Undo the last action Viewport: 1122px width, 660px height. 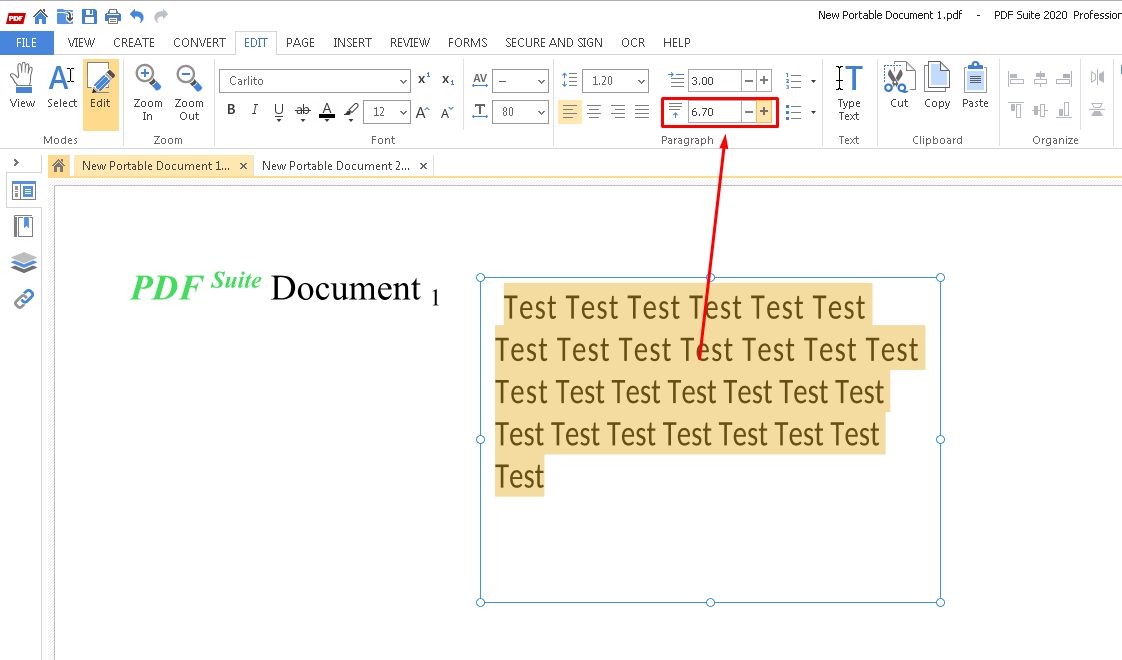[137, 16]
